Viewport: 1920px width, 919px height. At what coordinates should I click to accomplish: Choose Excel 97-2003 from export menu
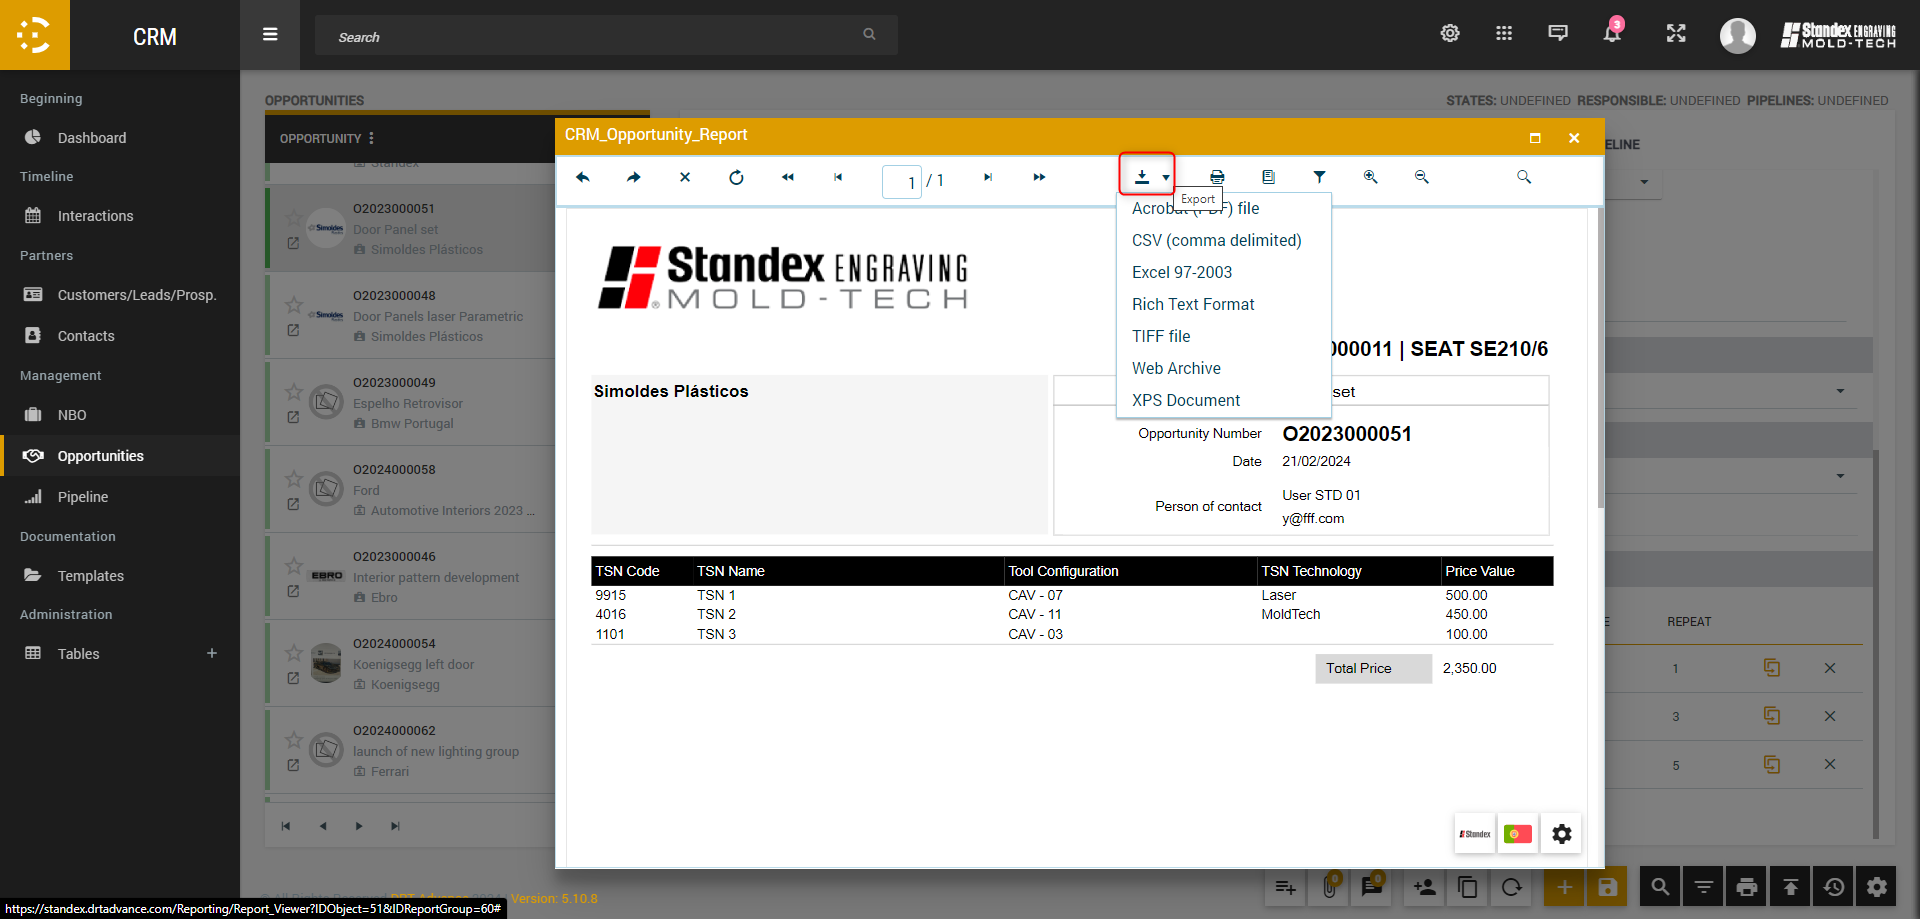click(1181, 272)
